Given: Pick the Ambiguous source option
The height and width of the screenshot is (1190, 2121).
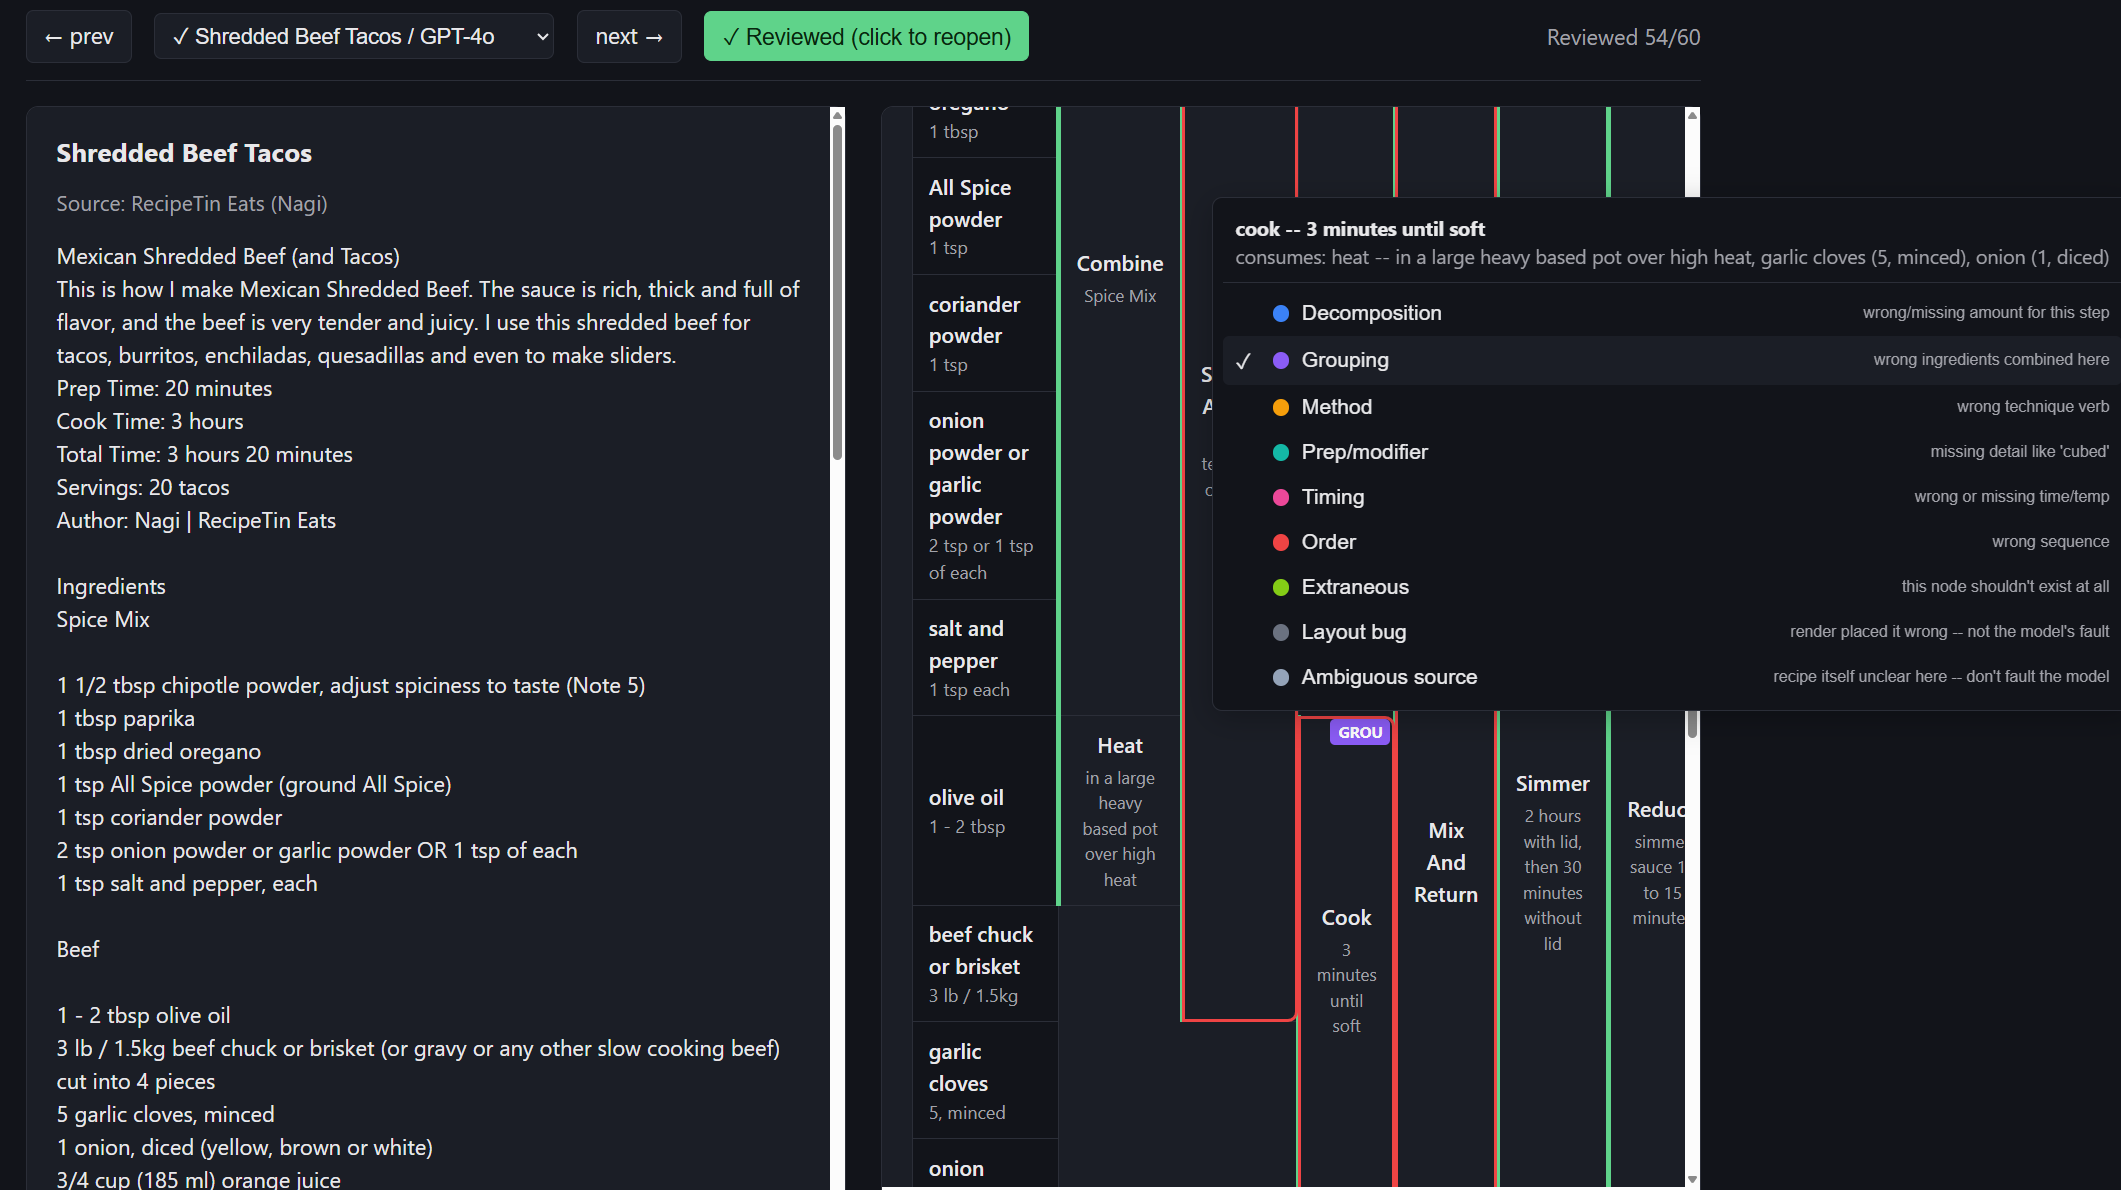Looking at the screenshot, I should coord(1670,677).
